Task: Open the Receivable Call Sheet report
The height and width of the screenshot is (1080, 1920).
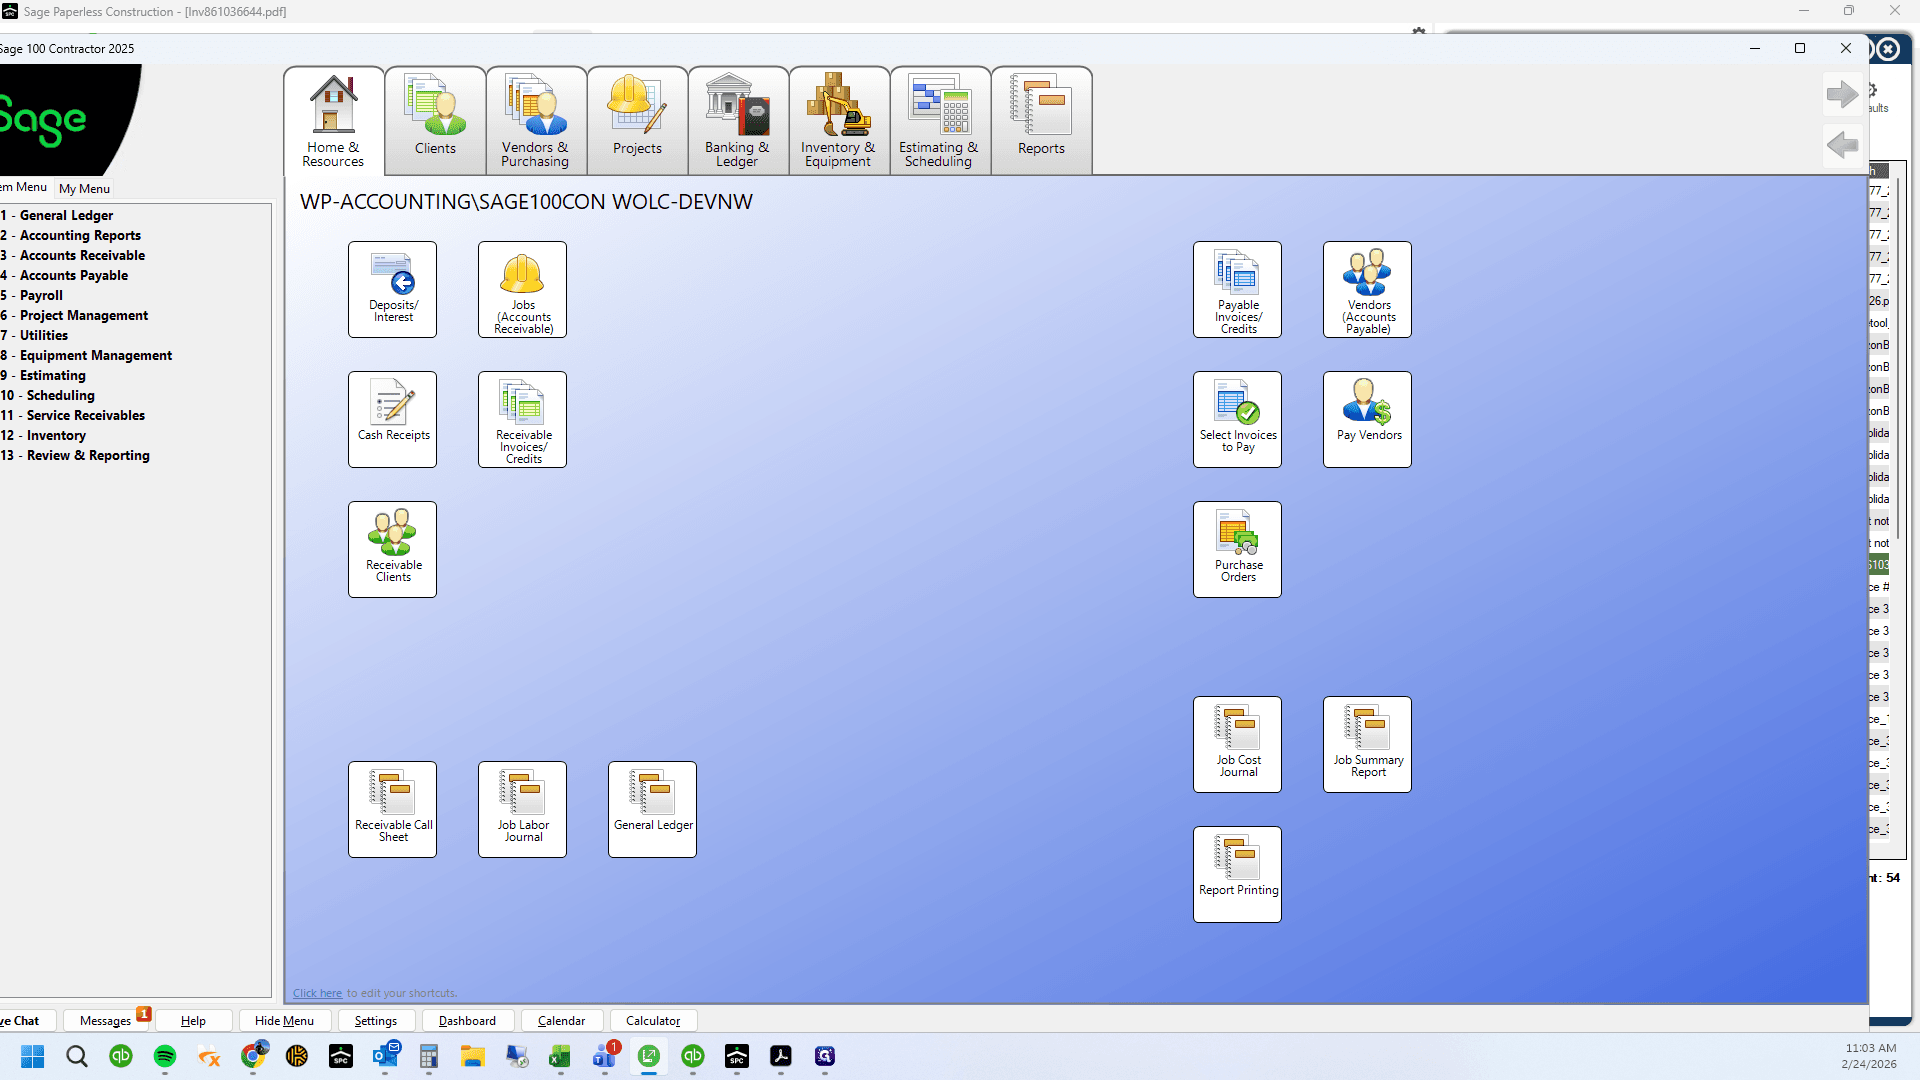Action: pos(392,809)
